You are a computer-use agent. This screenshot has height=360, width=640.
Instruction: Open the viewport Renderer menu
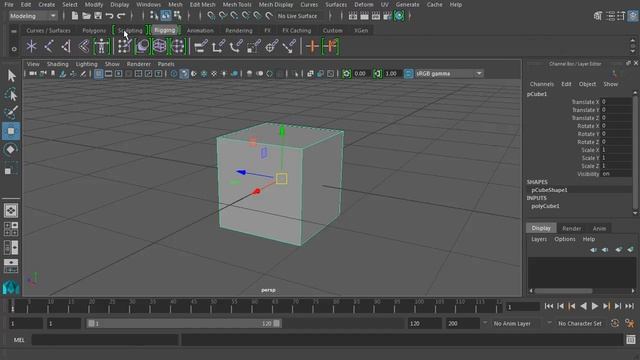pyautogui.click(x=139, y=64)
